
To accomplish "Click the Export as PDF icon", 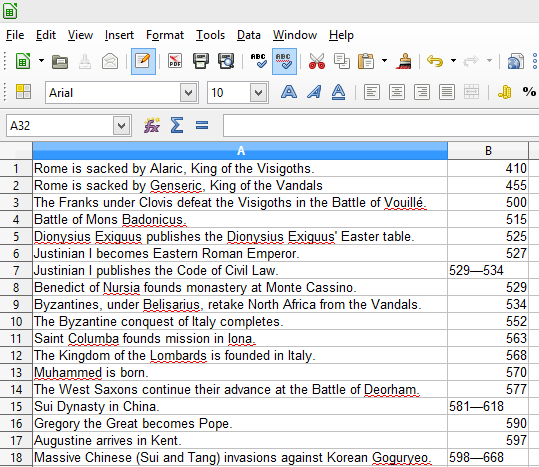I will [x=175, y=62].
